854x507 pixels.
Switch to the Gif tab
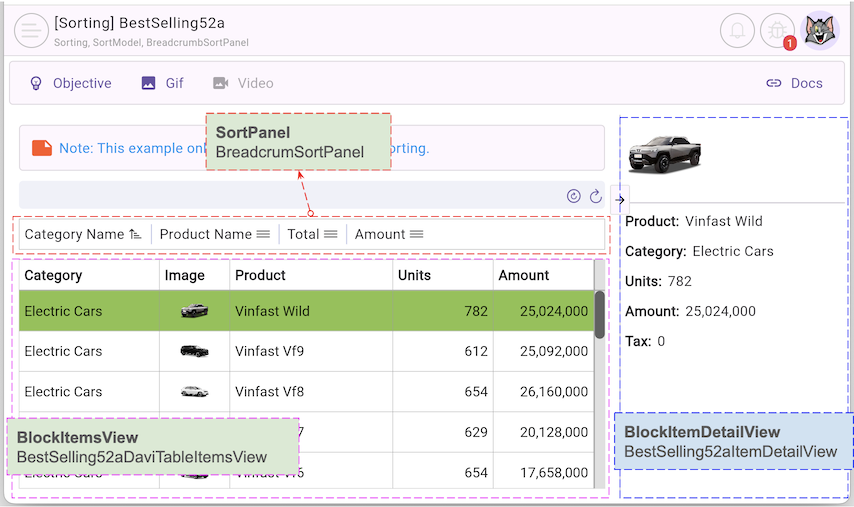163,83
